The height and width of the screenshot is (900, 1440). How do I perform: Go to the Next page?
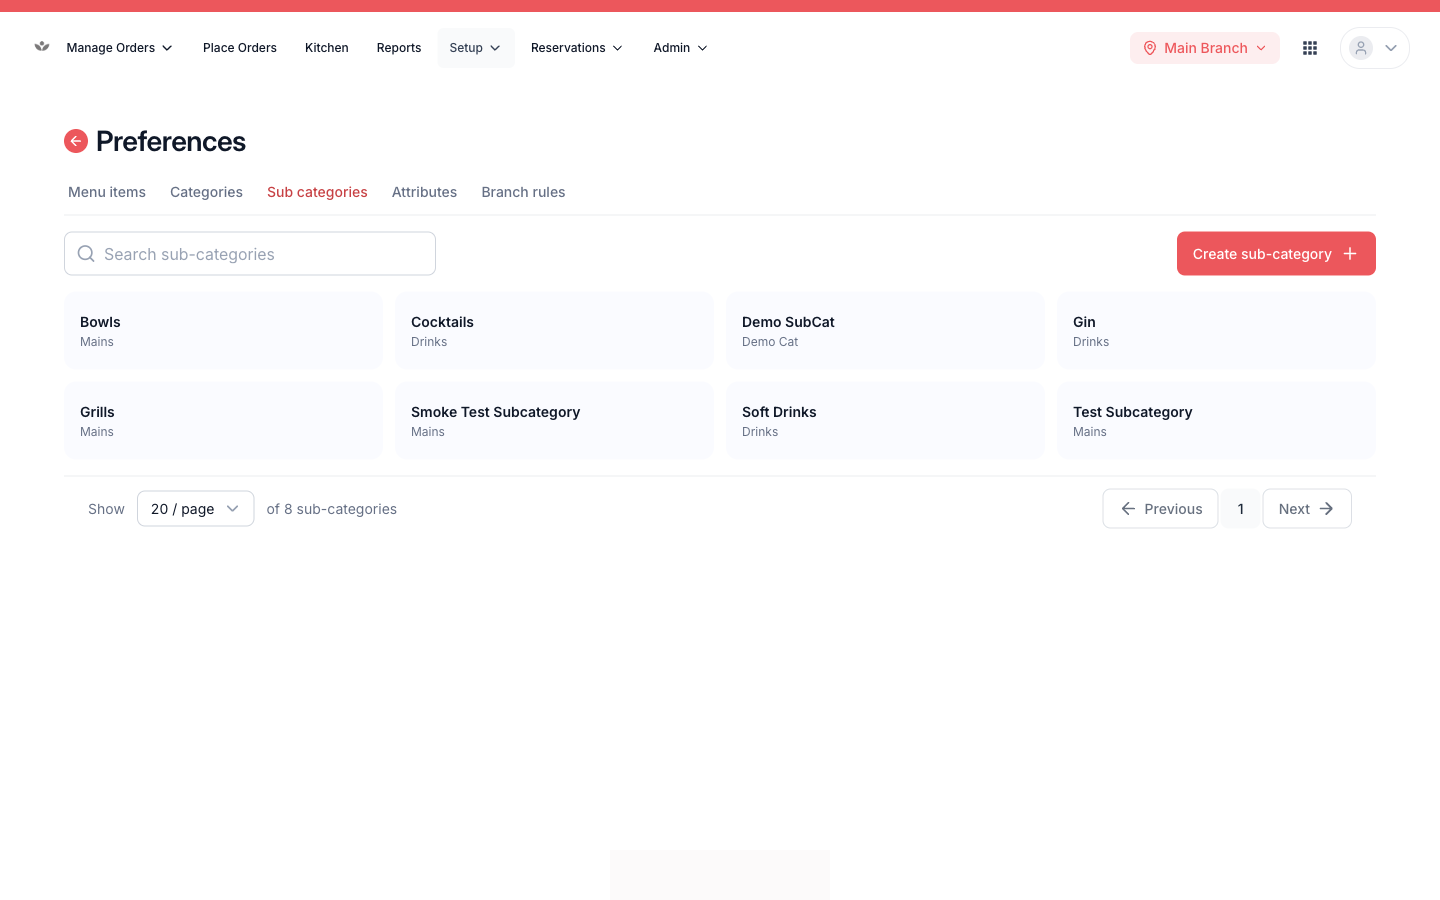point(1307,509)
